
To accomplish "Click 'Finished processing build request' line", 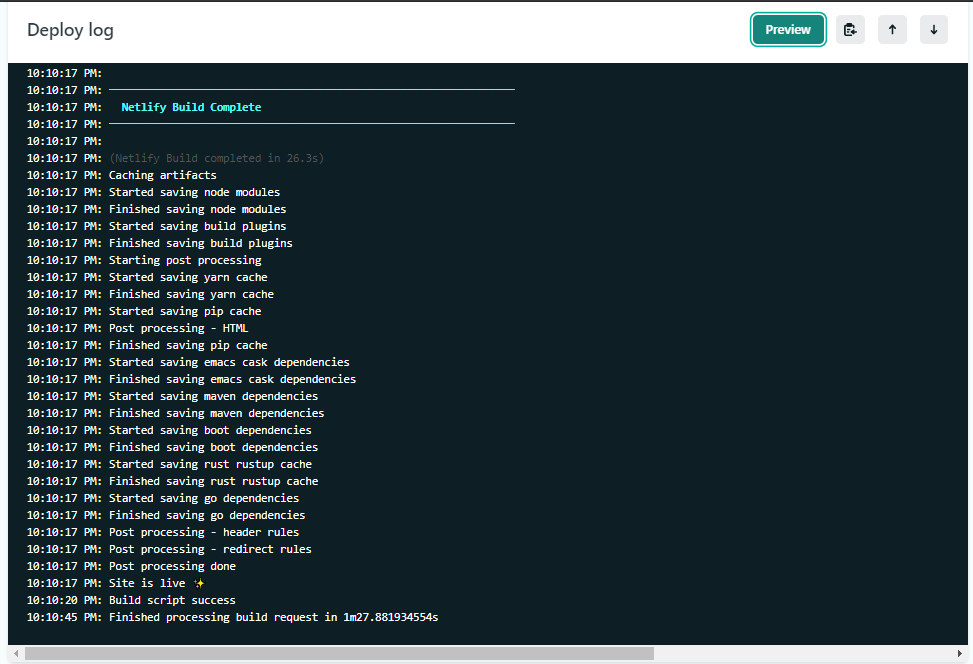I will point(274,617).
